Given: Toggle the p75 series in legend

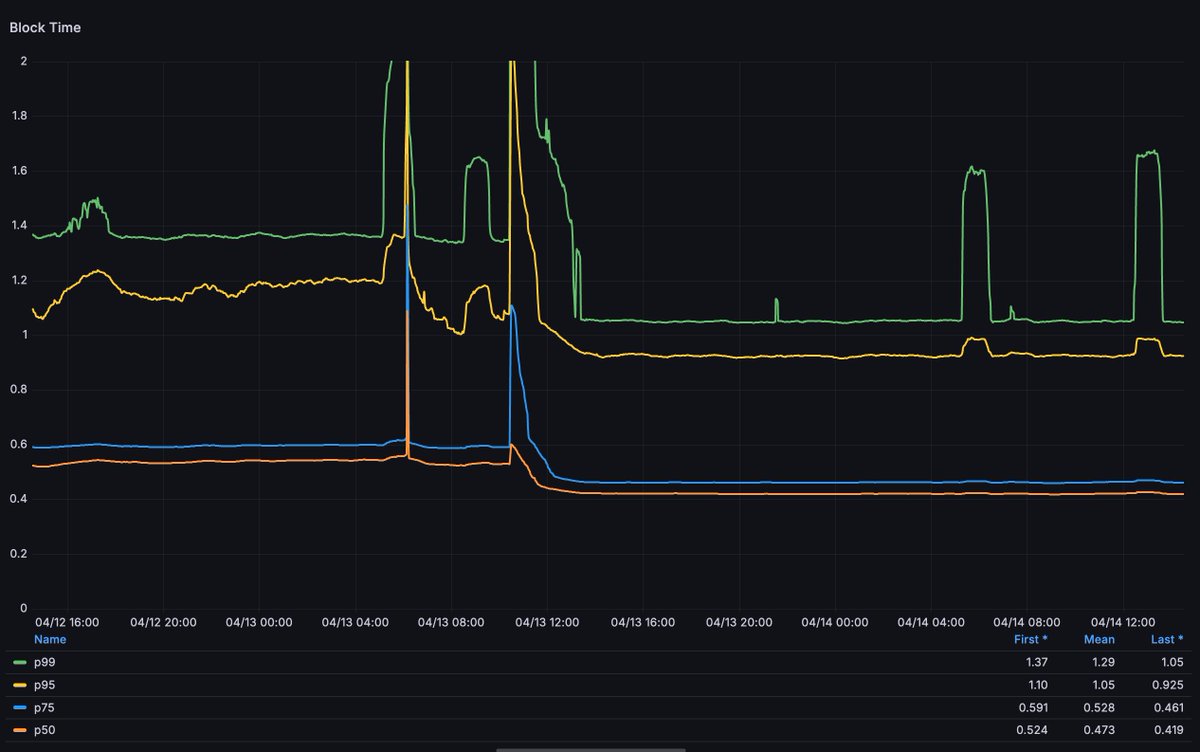Looking at the screenshot, I should [45, 709].
